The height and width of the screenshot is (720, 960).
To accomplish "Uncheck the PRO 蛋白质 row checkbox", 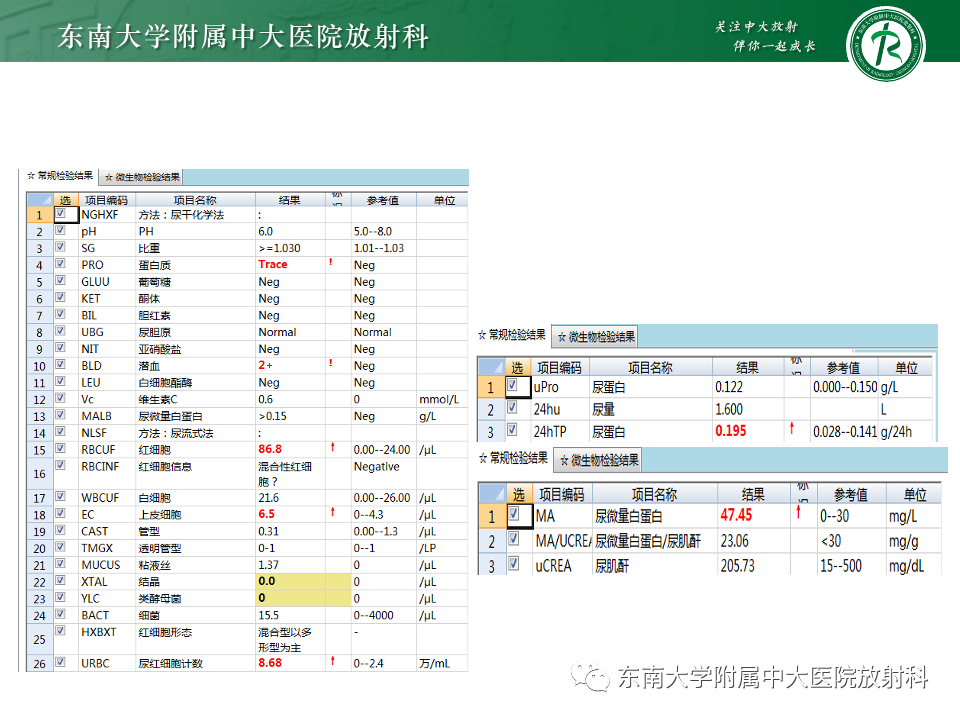I will pyautogui.click(x=61, y=264).
